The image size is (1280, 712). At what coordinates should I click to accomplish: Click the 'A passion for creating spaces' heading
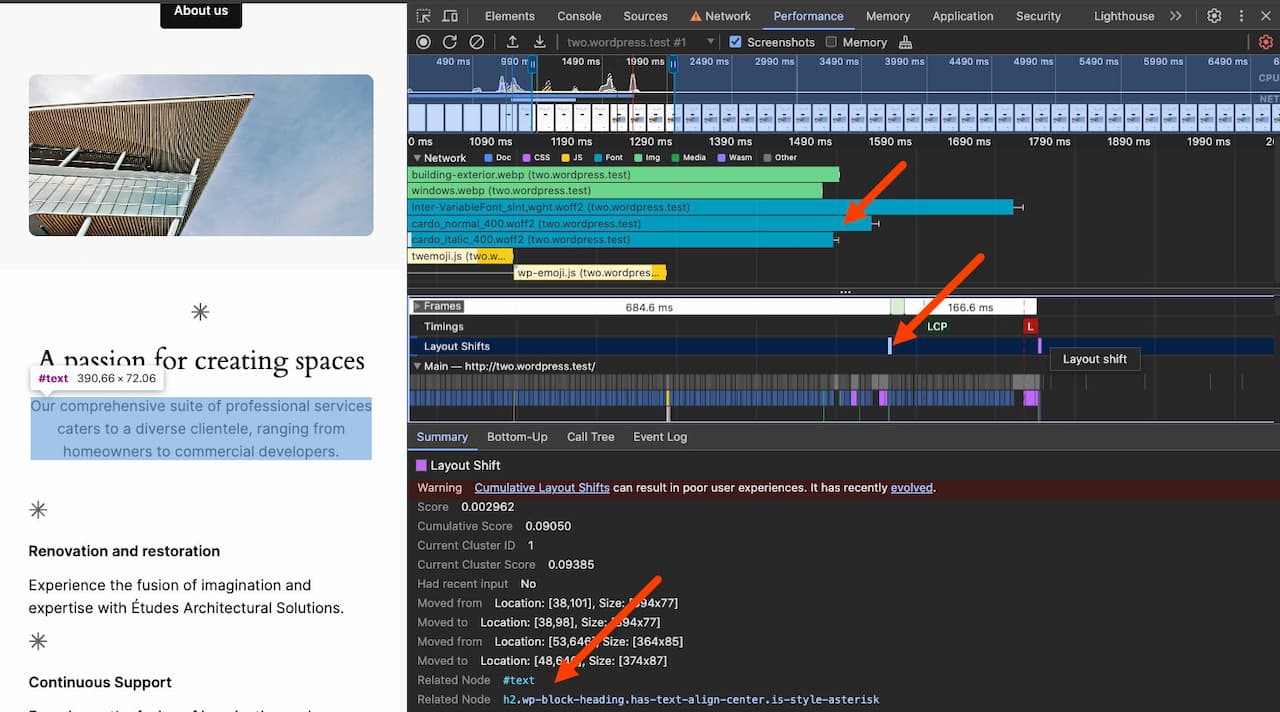click(201, 360)
